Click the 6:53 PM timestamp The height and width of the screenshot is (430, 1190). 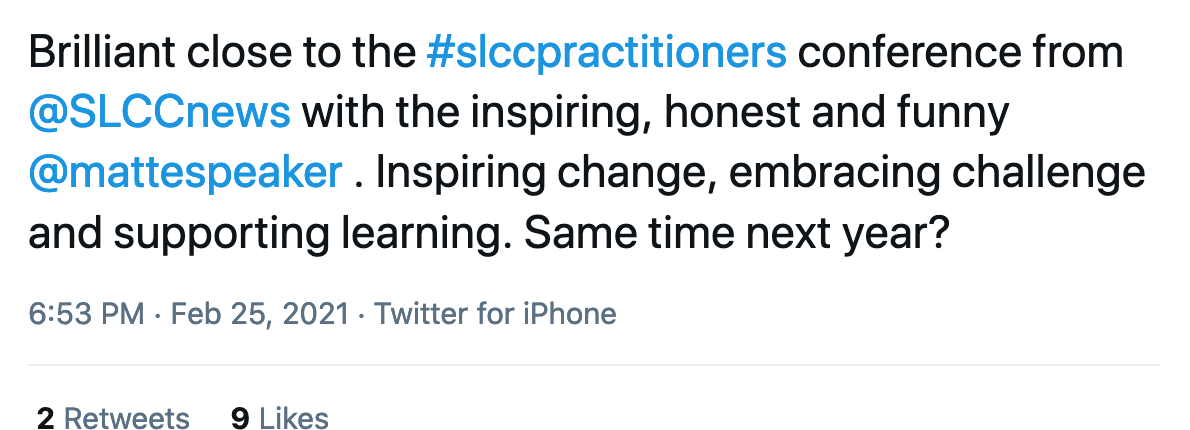click(86, 313)
